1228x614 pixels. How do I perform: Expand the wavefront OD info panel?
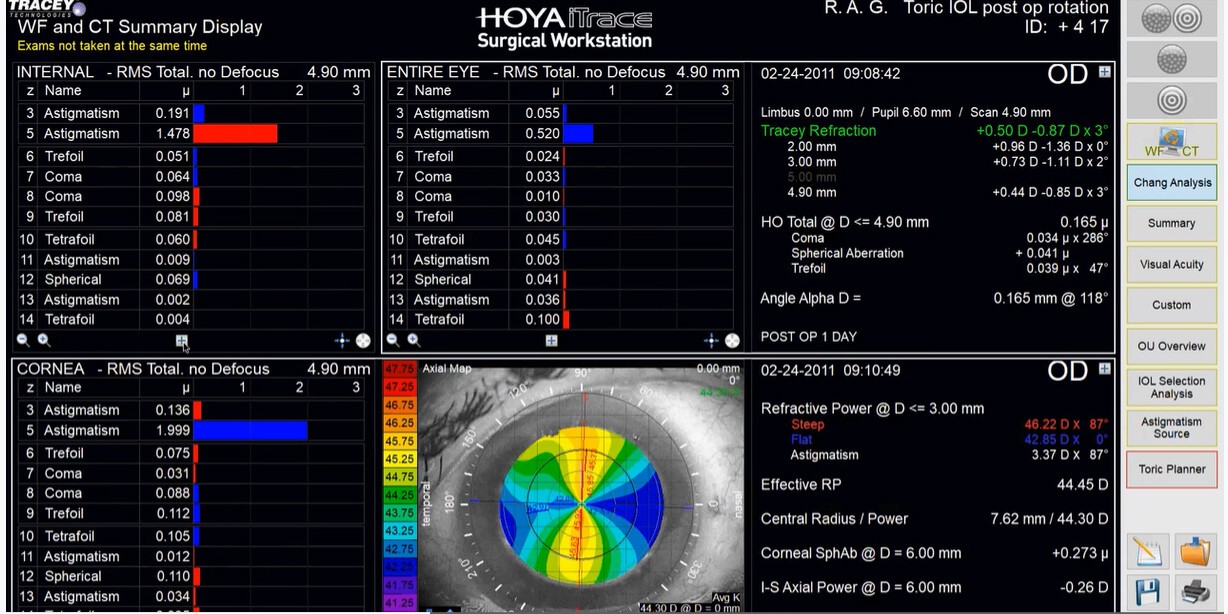pos(1104,72)
